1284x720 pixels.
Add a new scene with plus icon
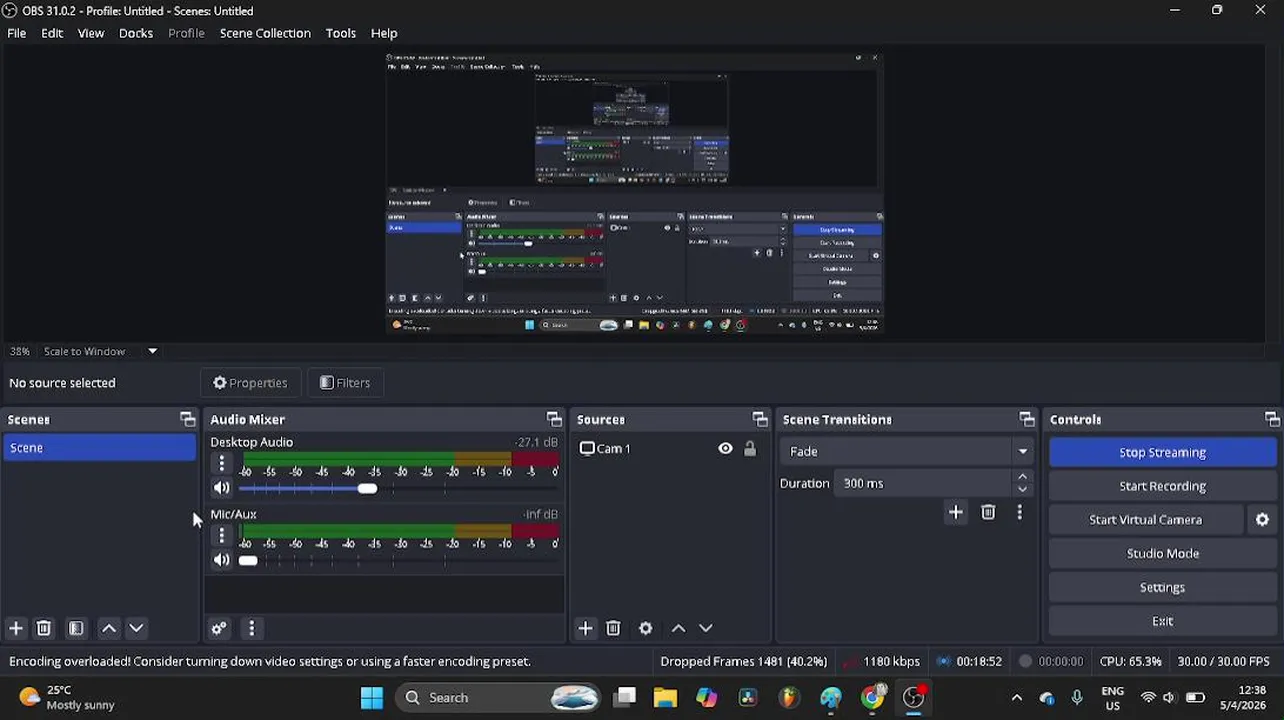coord(16,628)
